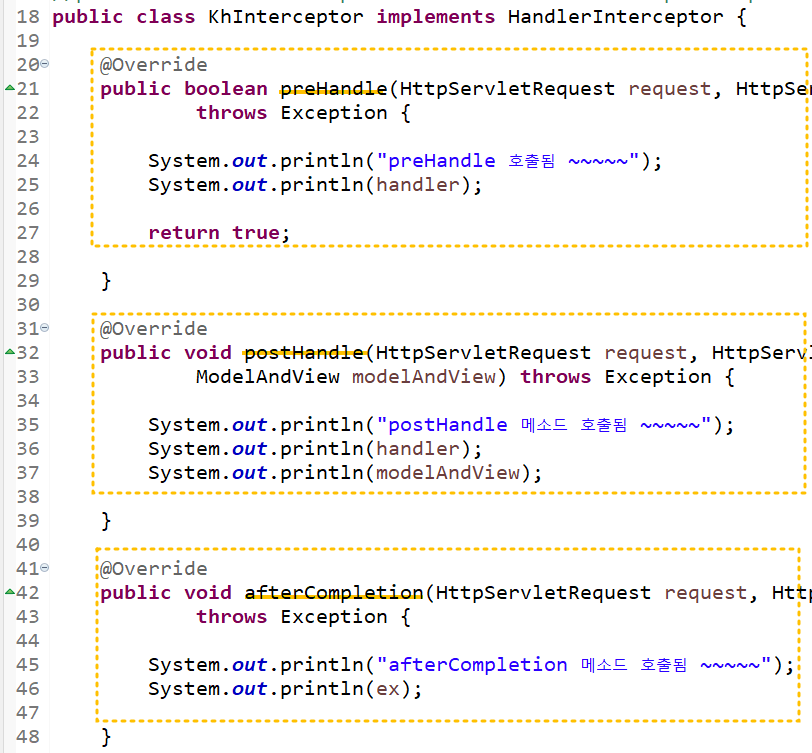The height and width of the screenshot is (753, 812).
Task: Click the afterCompletion method name
Action: 334,593
